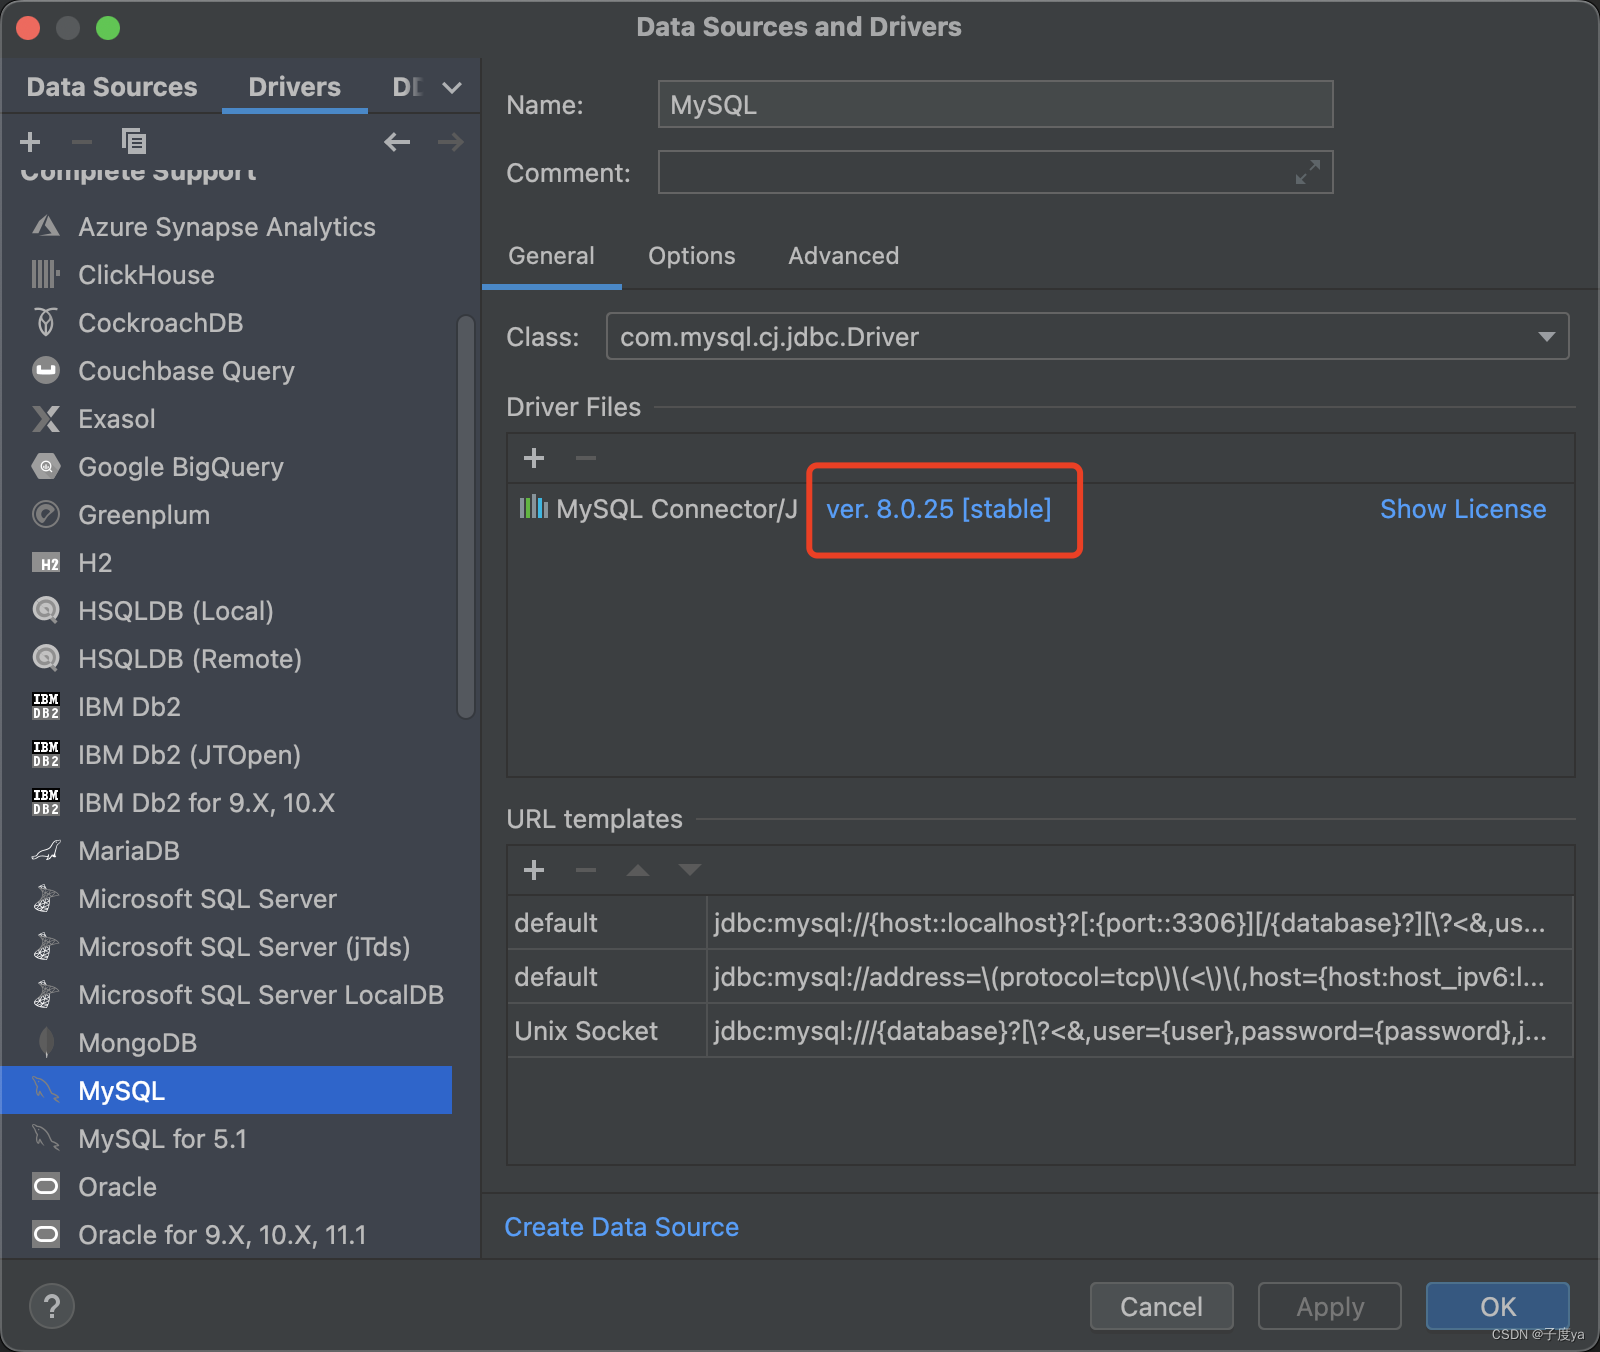
Task: Expand the Comment field with the diagonal arrows
Action: 1308,172
